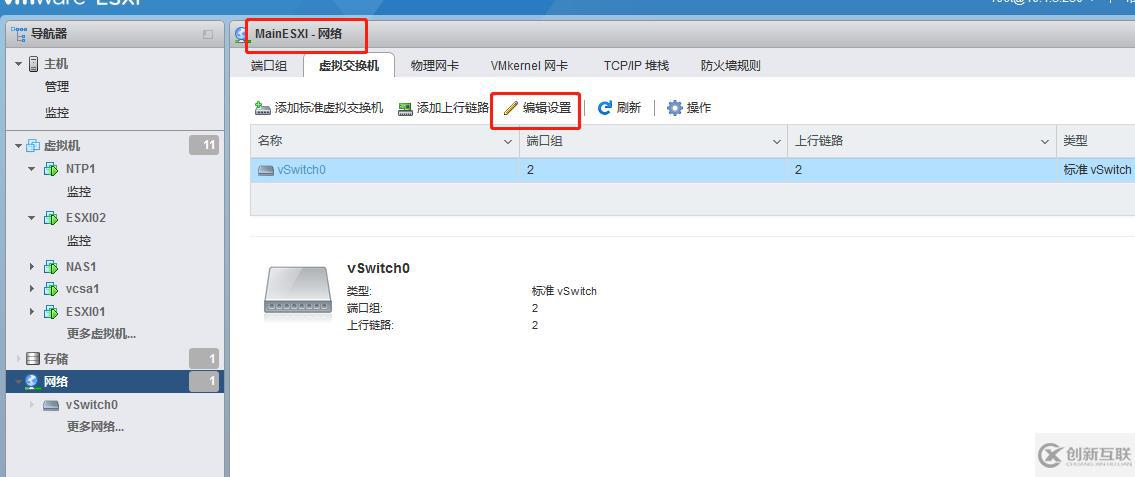The width and height of the screenshot is (1135, 477).
Task: Expand the vcsa1 tree node
Action: coord(32,289)
